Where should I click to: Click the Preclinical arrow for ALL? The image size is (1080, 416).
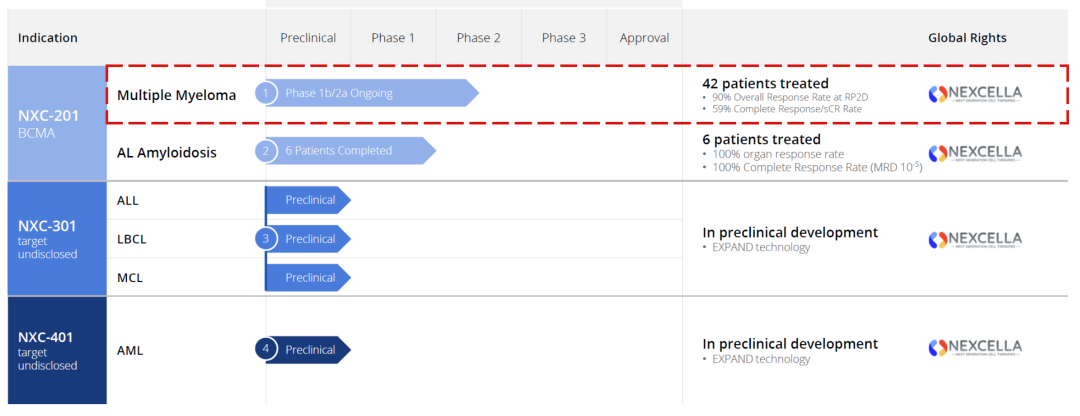[x=310, y=200]
